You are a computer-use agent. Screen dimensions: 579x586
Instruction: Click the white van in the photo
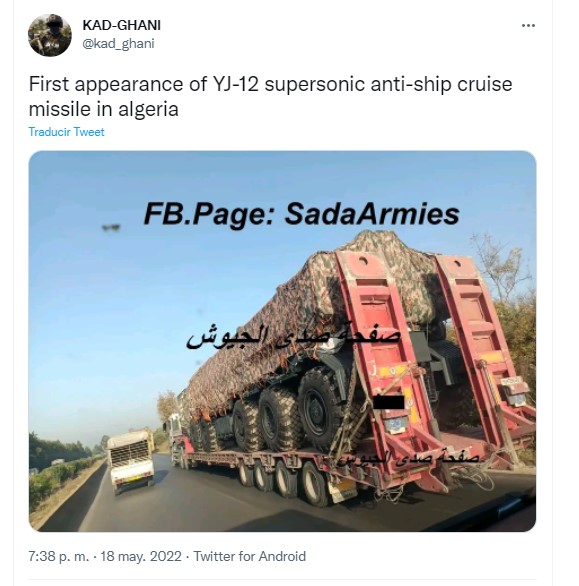tap(130, 459)
